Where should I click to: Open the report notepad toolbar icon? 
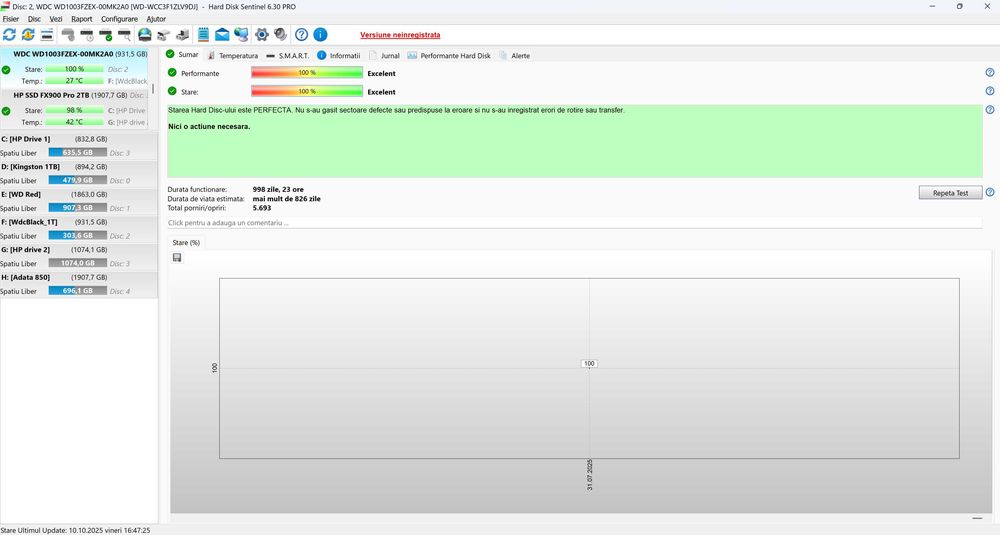pyautogui.click(x=203, y=34)
